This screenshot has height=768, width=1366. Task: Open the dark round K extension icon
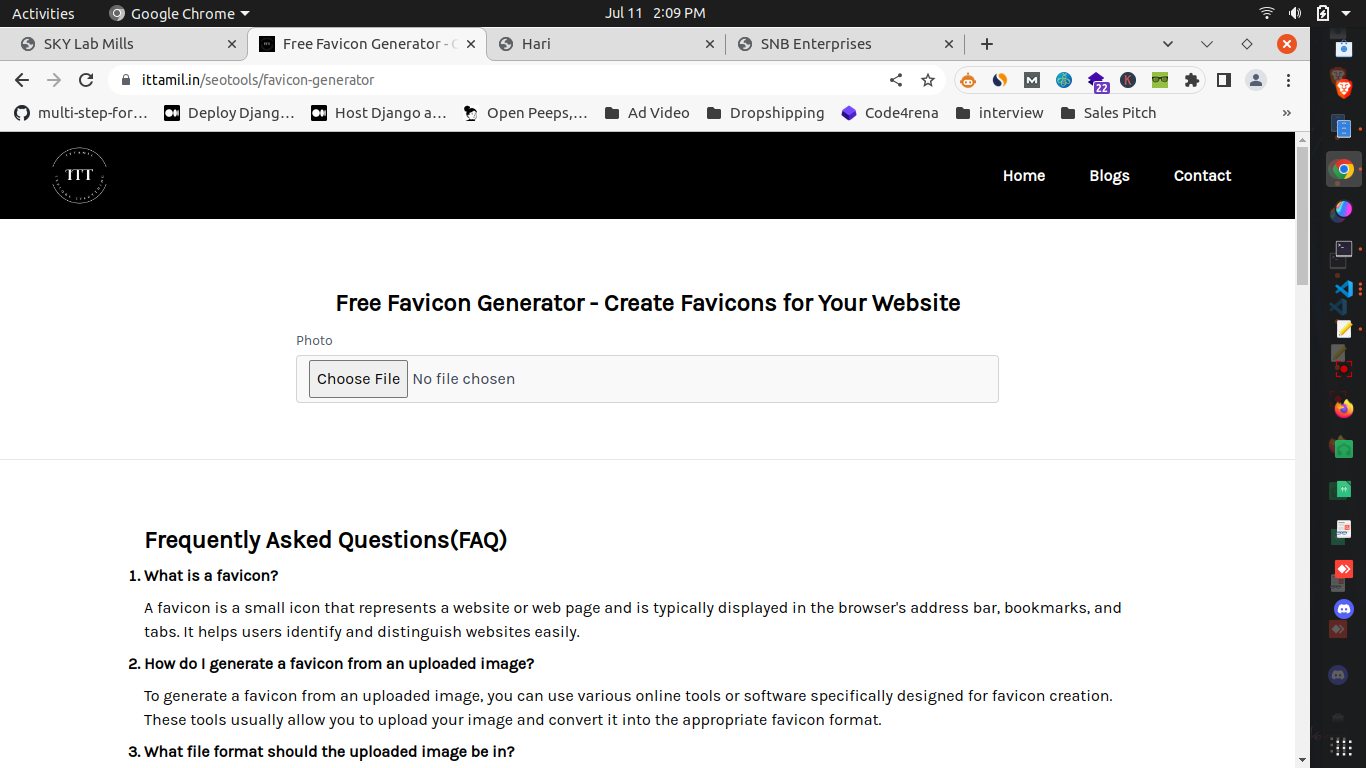(1128, 80)
